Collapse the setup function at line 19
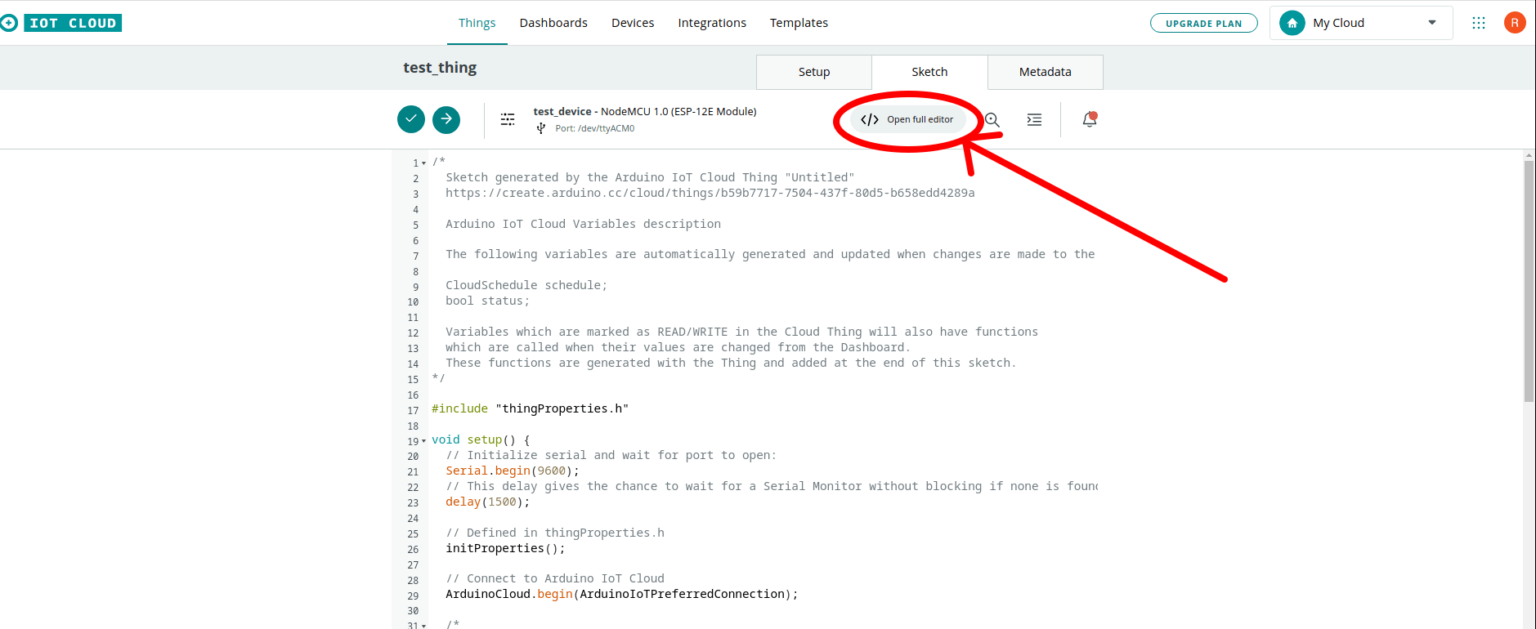Screen dimensions: 1536x629 [424, 440]
